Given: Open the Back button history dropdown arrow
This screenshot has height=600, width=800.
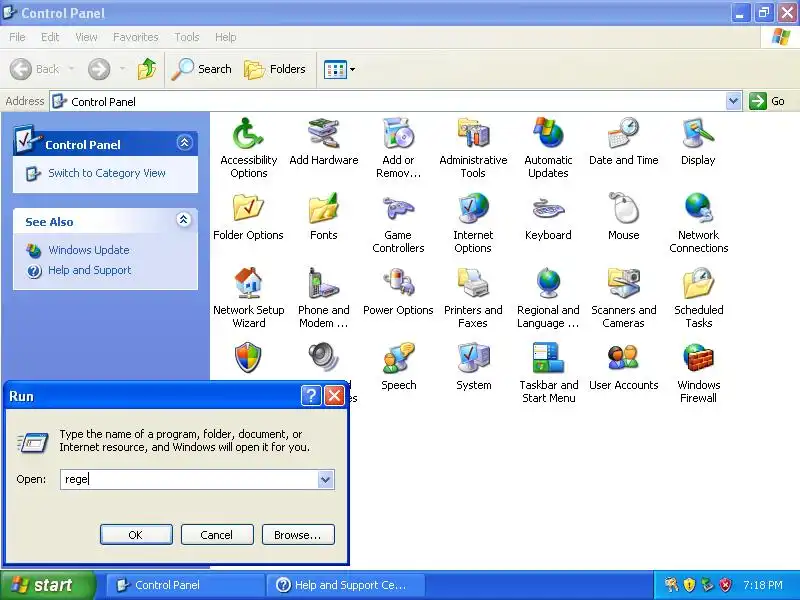Looking at the screenshot, I should pyautogui.click(x=71, y=69).
